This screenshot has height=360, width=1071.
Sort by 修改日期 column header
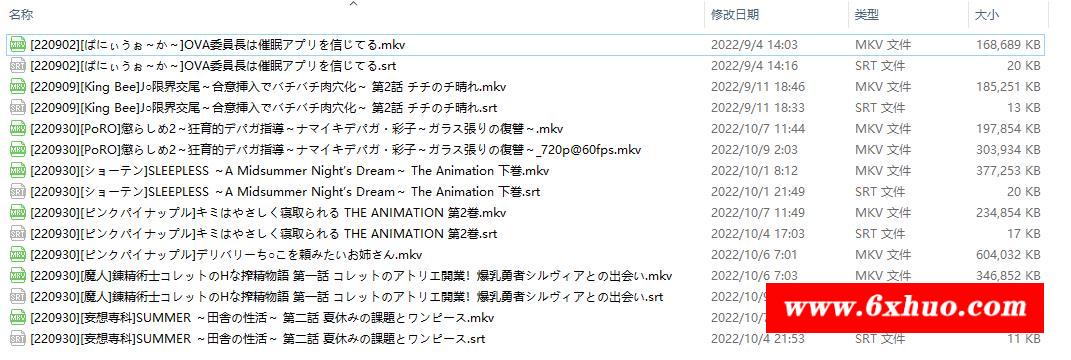point(735,14)
